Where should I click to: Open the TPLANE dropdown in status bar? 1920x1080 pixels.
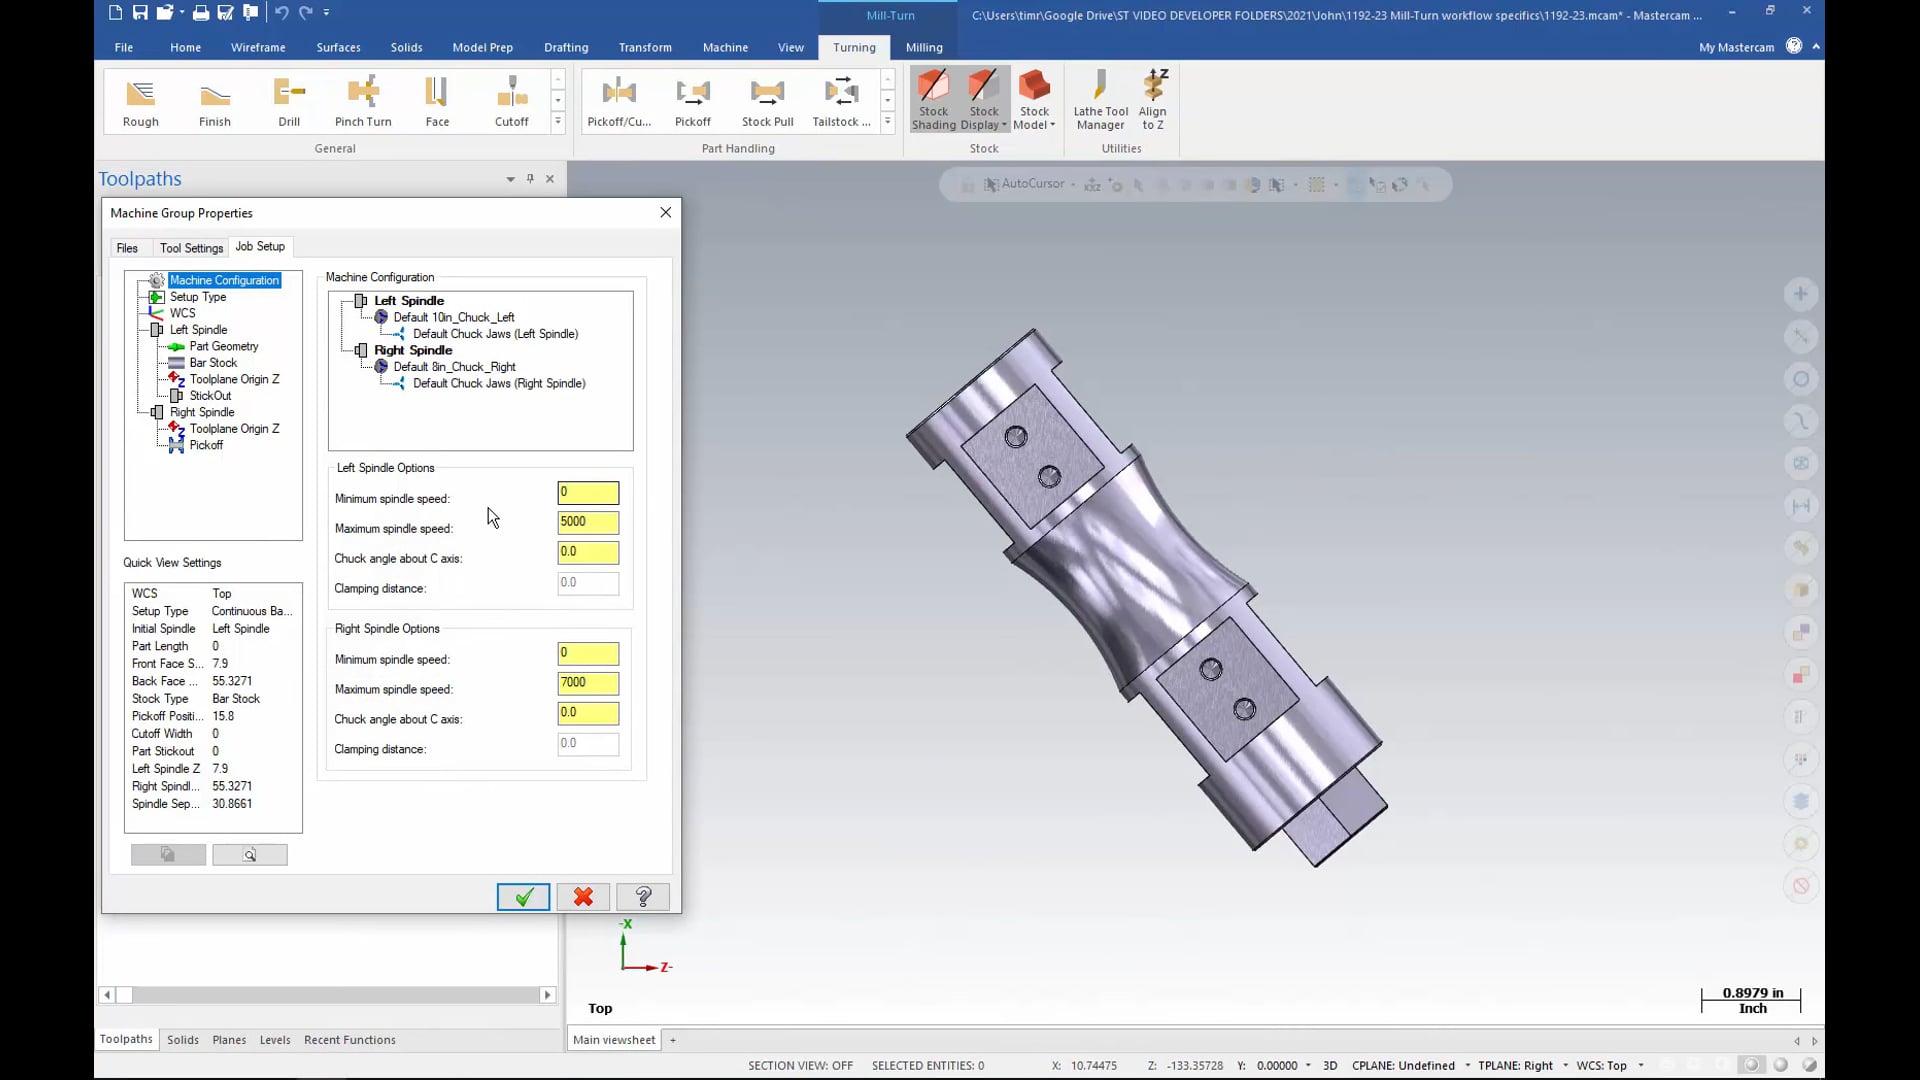coord(1565,1066)
